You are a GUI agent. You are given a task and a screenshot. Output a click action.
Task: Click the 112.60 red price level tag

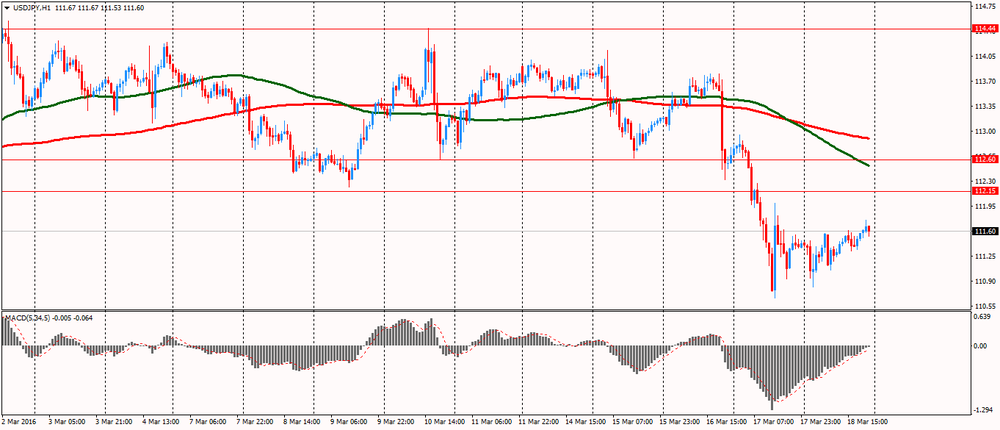pos(985,159)
